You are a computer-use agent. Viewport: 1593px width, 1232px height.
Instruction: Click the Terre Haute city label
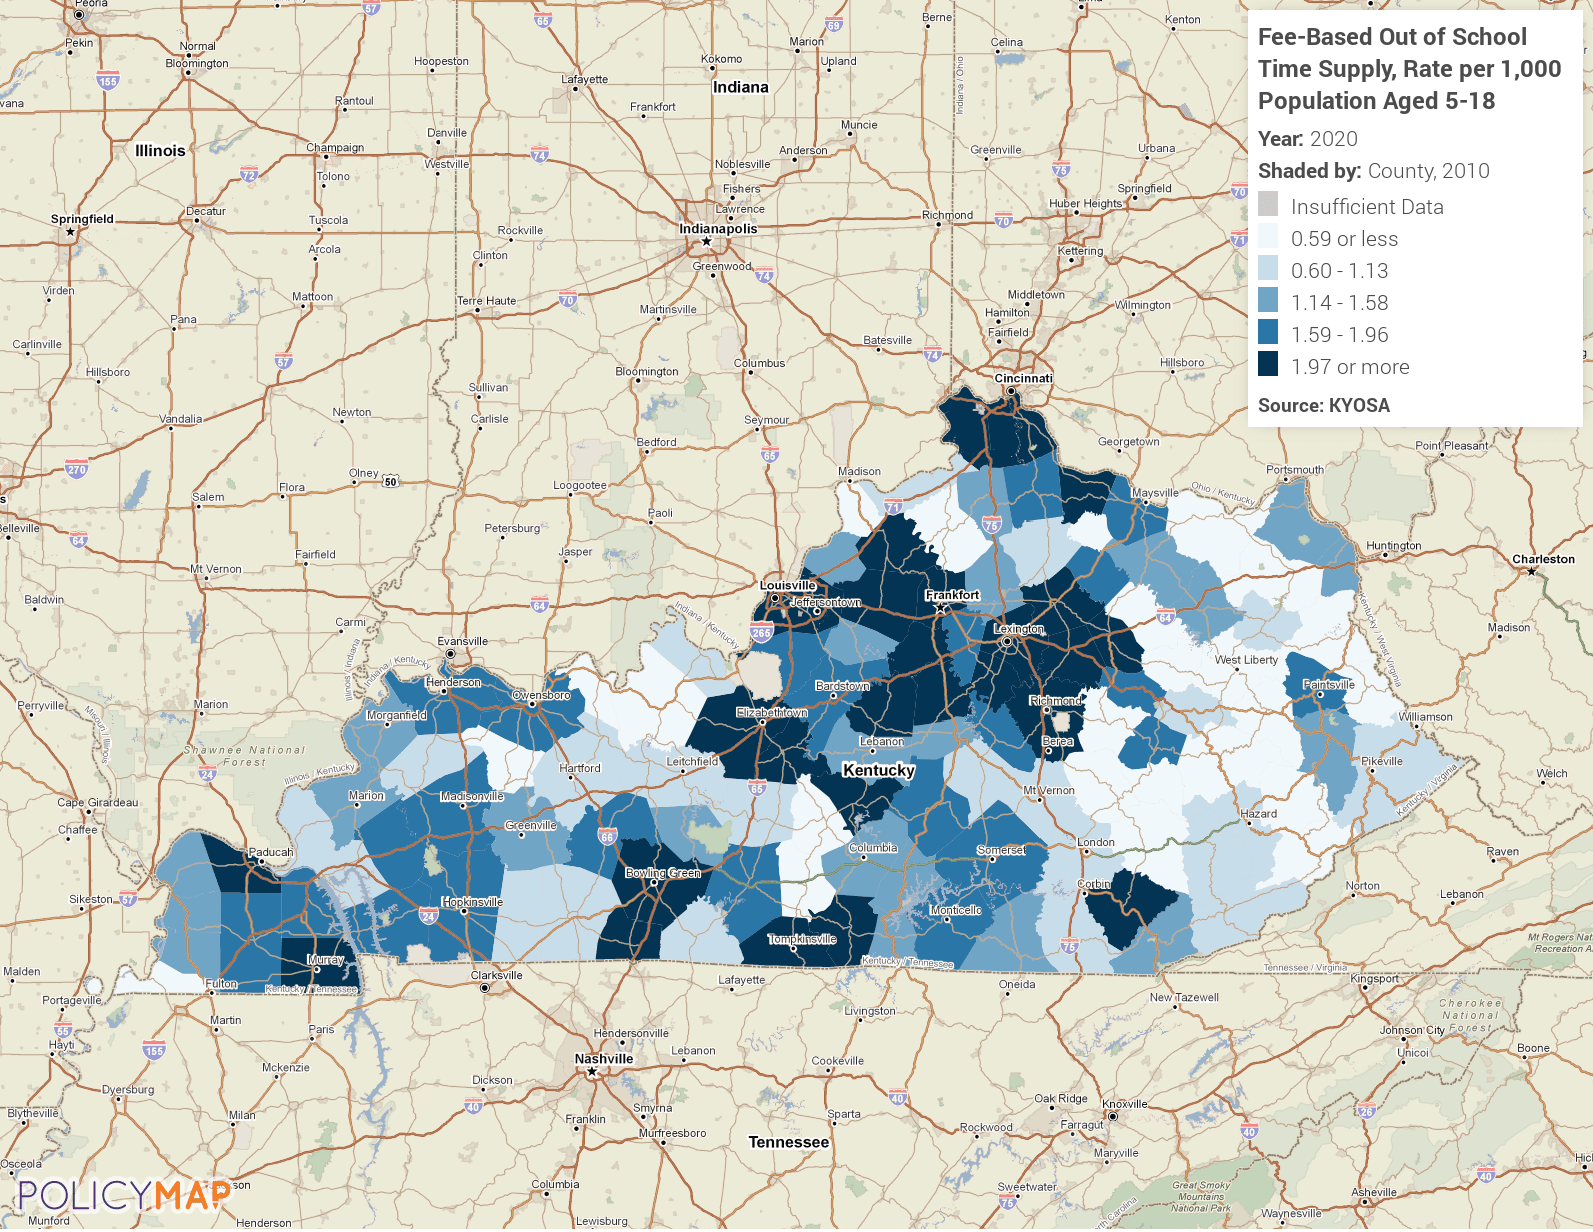[487, 301]
